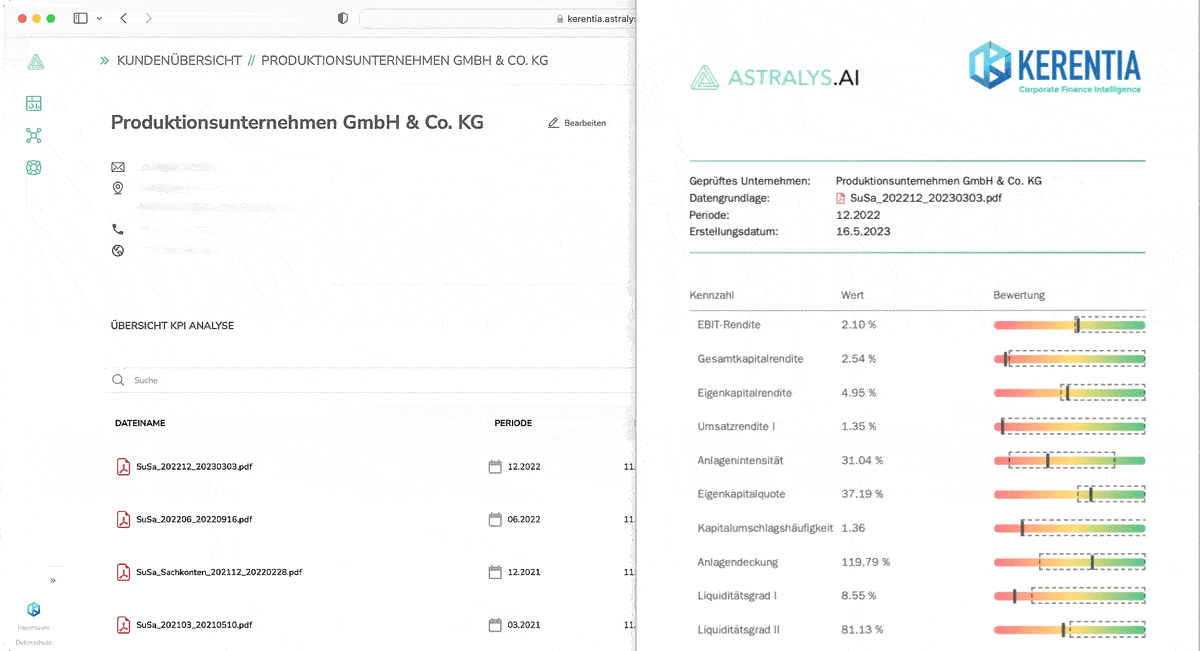The image size is (1200, 651).
Task: Focus the Suche search input field
Action: point(370,380)
